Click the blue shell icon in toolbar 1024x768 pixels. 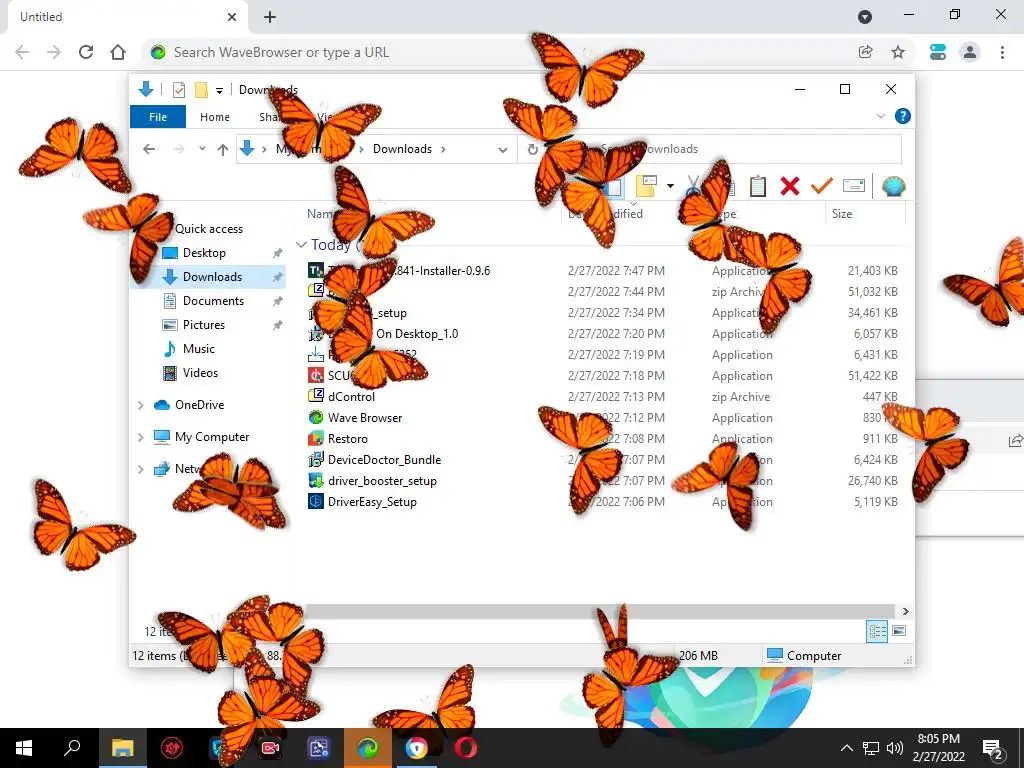[893, 186]
